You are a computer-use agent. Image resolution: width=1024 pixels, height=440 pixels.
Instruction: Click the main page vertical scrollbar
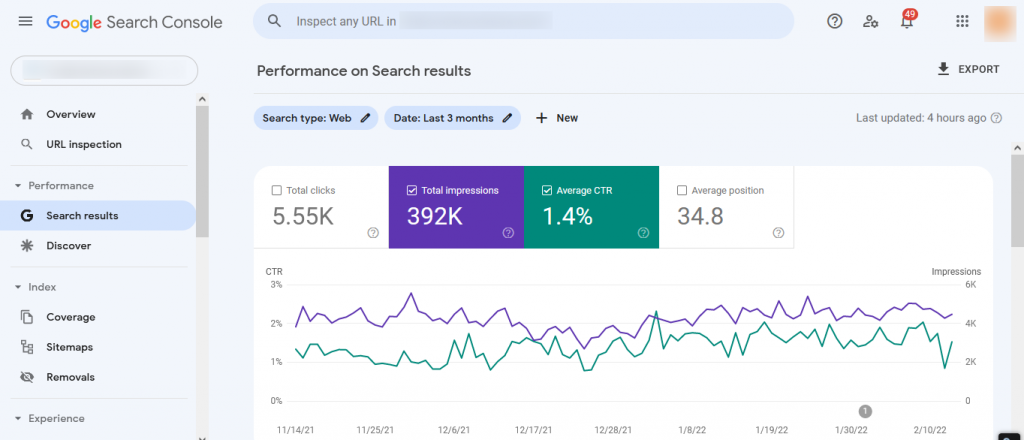click(x=1017, y=202)
